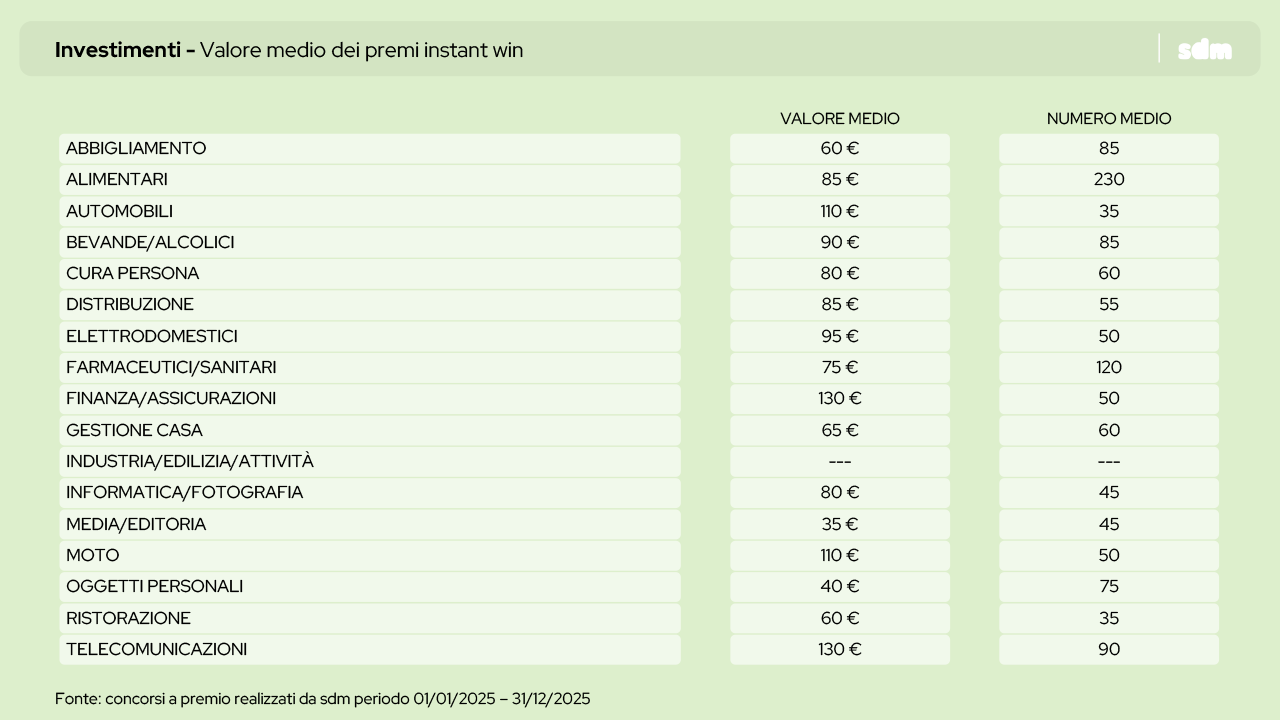1280x720 pixels.
Task: Click the VALORE MEDIO column header
Action: (x=839, y=119)
